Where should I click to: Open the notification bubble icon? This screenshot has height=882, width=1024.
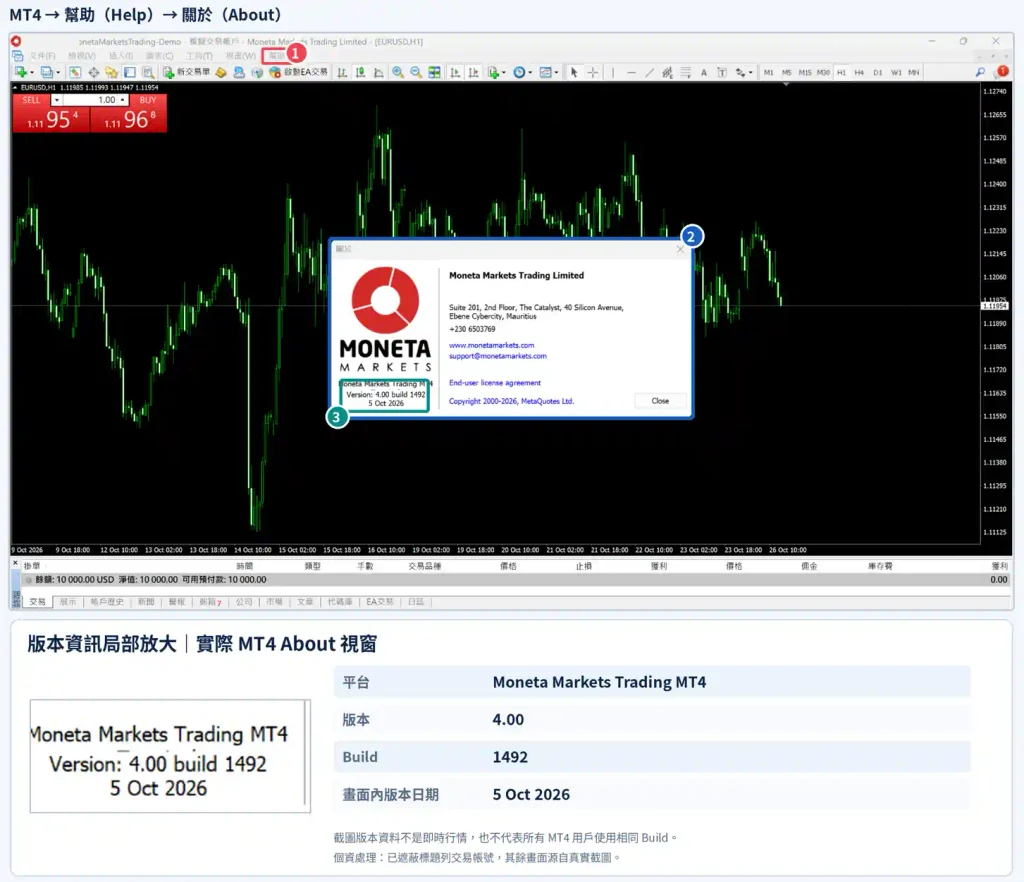[x=1001, y=72]
